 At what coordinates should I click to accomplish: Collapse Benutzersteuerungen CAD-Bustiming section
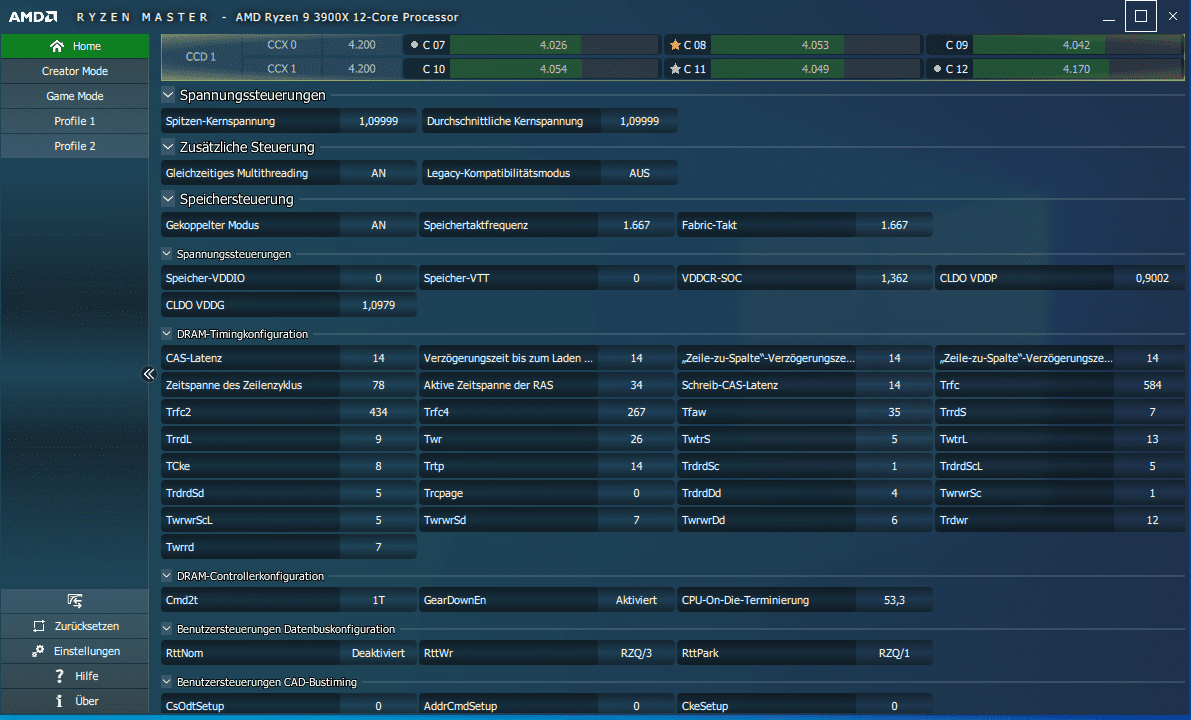166,682
